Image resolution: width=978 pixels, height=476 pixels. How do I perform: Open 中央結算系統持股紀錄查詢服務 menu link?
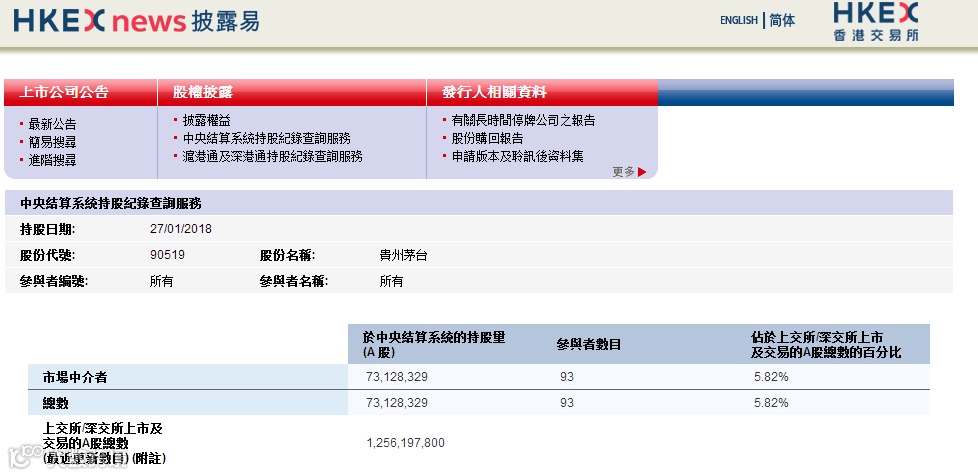pyautogui.click(x=266, y=138)
